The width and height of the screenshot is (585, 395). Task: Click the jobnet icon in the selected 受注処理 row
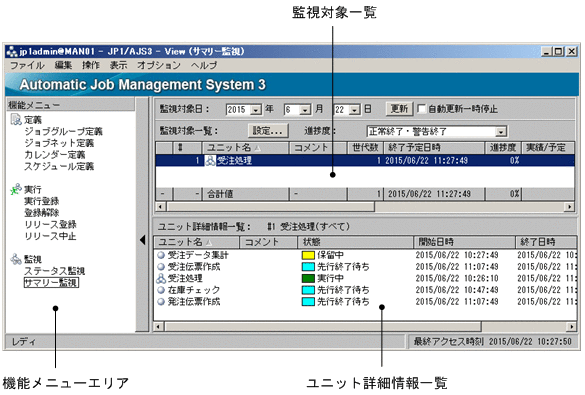[x=210, y=160]
